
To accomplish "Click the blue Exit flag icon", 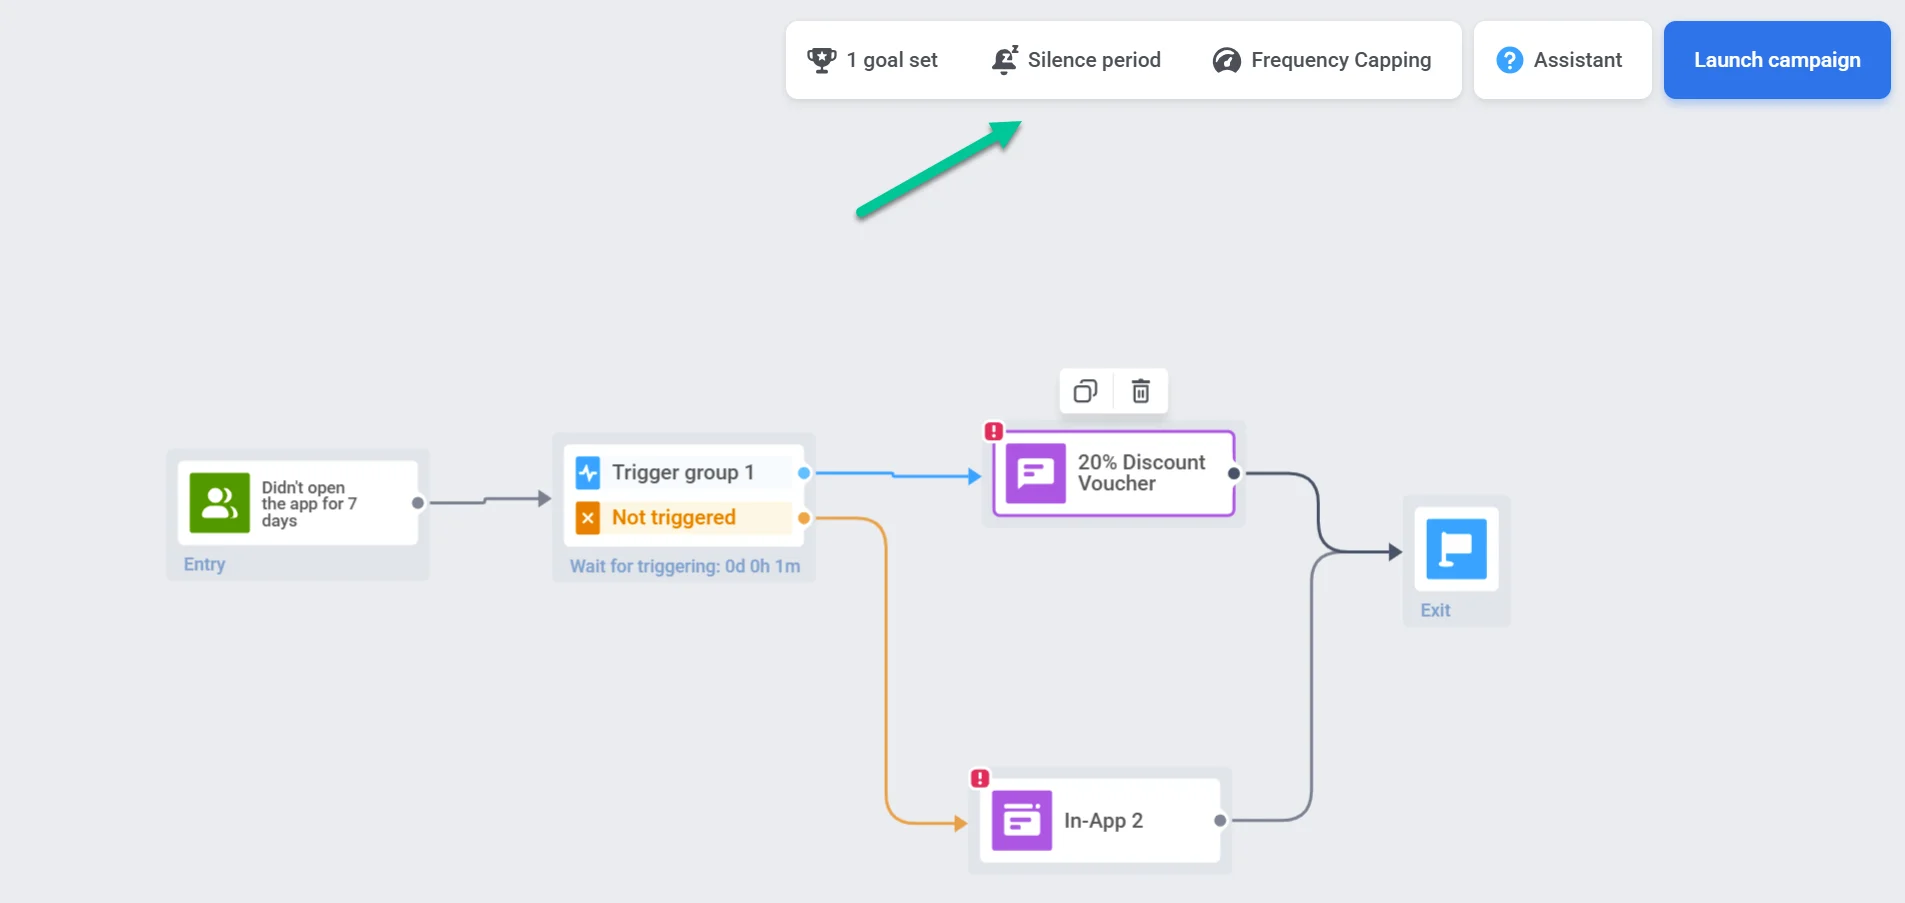I will (1456, 549).
